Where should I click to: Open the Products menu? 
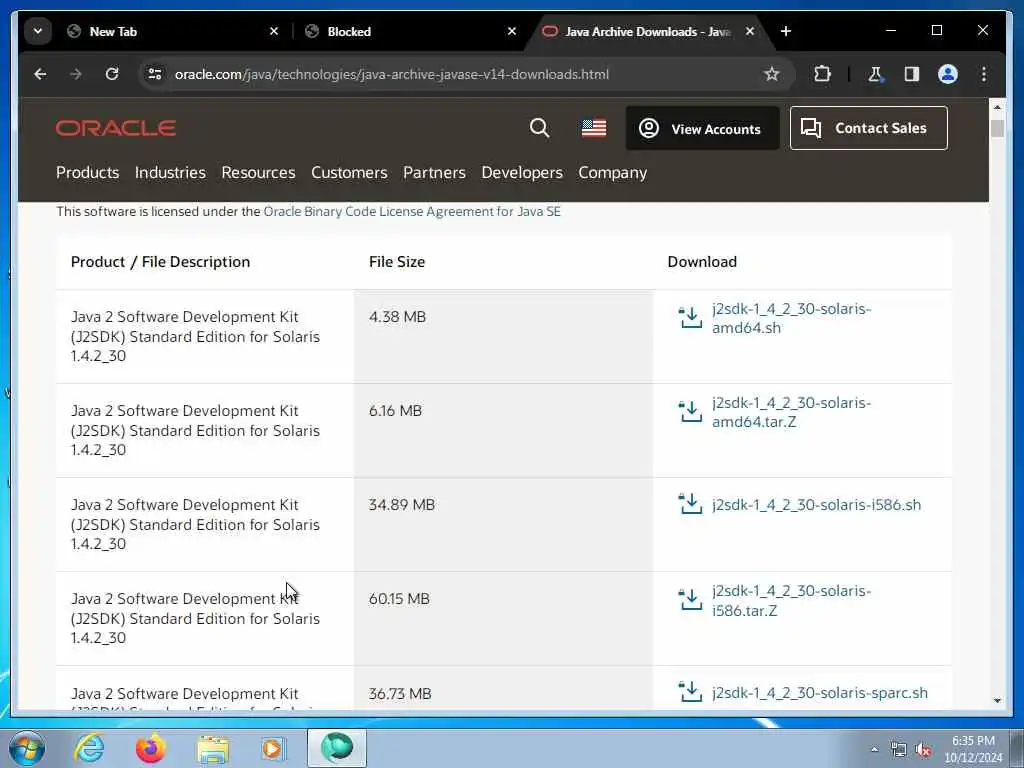point(88,172)
